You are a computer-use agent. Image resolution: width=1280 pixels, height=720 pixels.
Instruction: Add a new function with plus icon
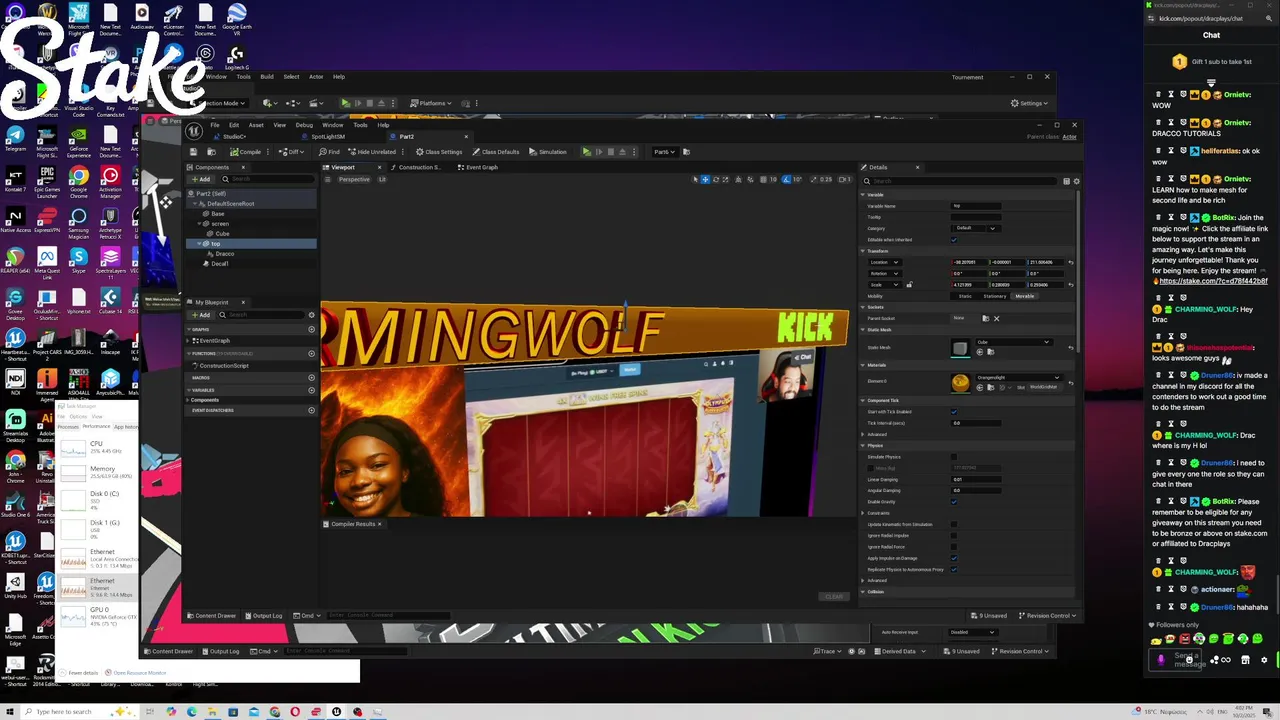point(311,353)
